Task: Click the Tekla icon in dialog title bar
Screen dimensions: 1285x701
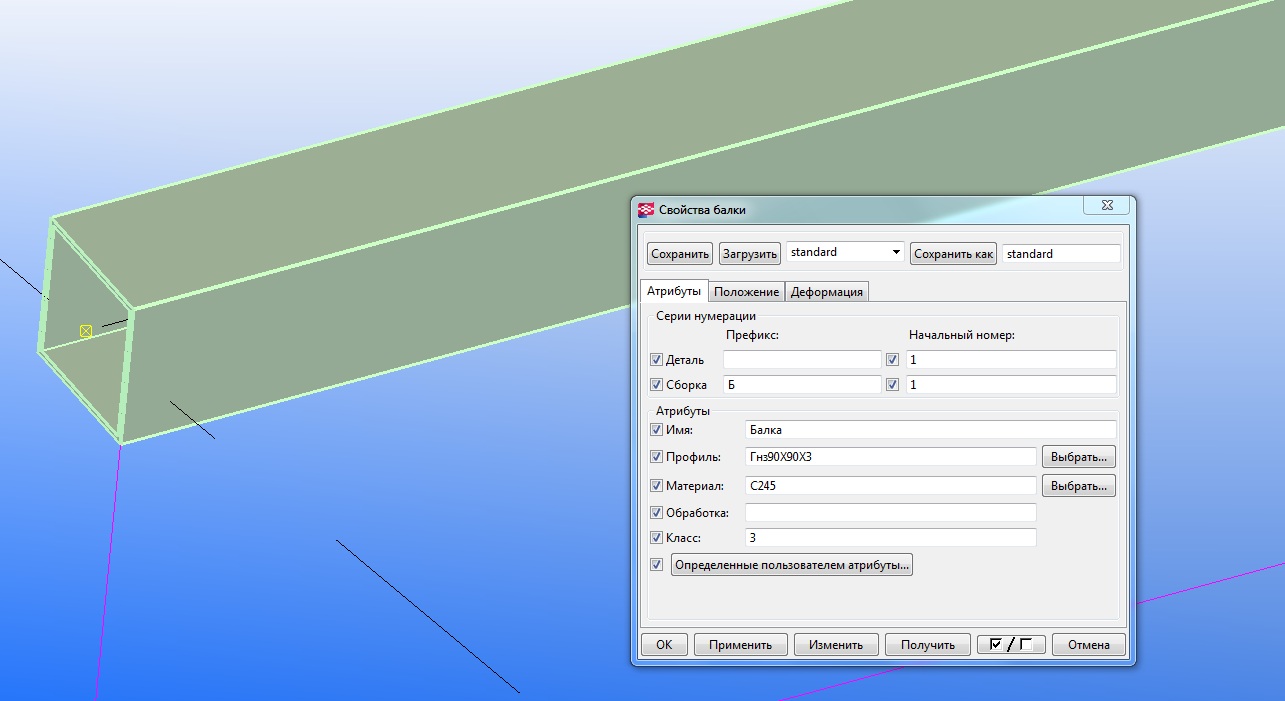Action: click(x=646, y=210)
